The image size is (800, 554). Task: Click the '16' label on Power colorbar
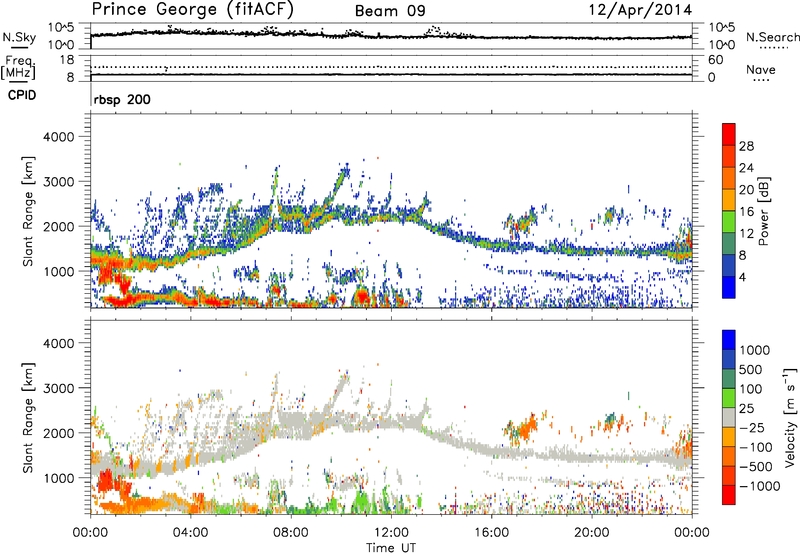coord(746,212)
